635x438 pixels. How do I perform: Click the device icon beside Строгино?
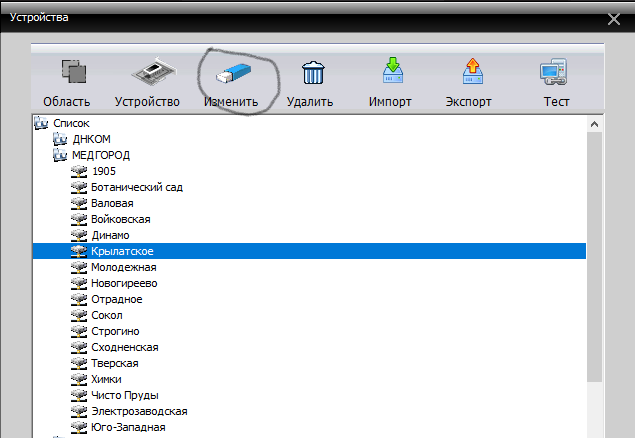(x=79, y=331)
